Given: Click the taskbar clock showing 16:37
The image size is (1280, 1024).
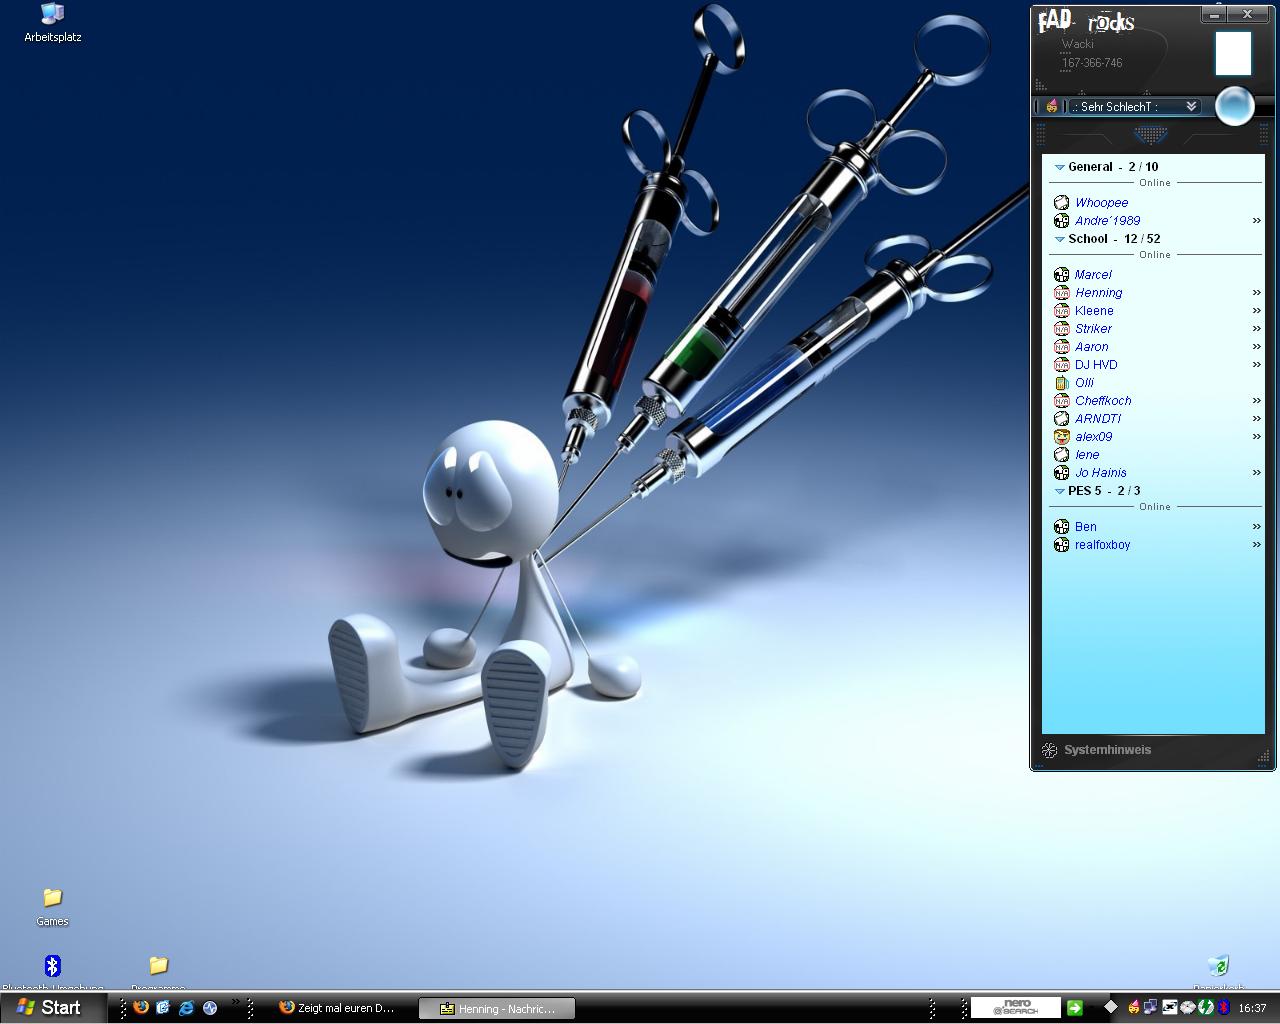Looking at the screenshot, I should (1252, 1008).
